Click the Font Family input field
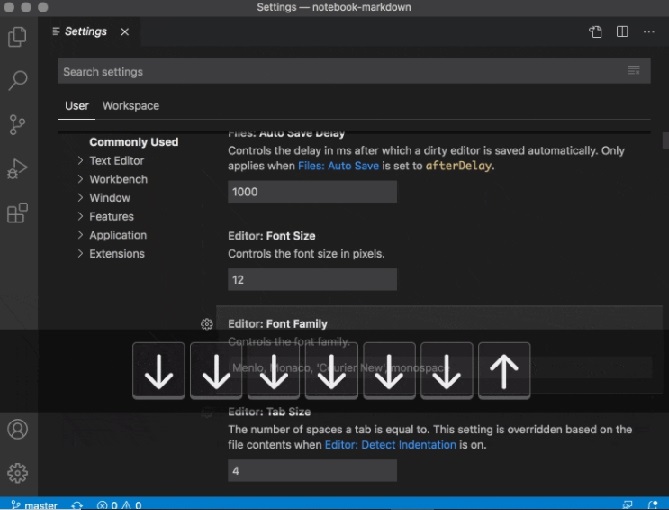 (440, 367)
